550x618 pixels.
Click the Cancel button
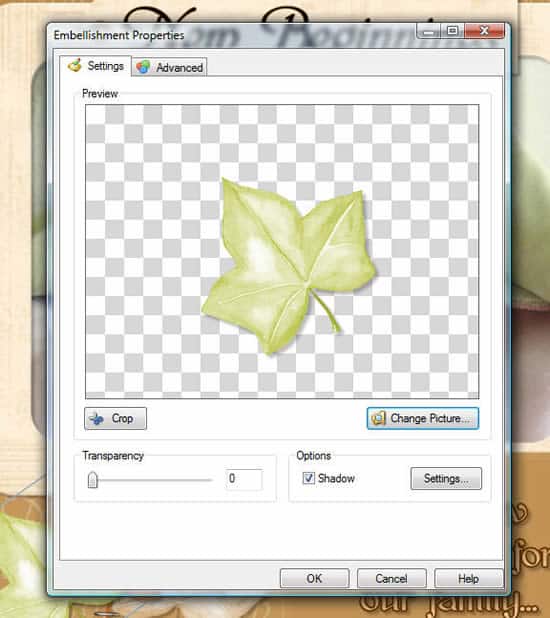coord(391,579)
